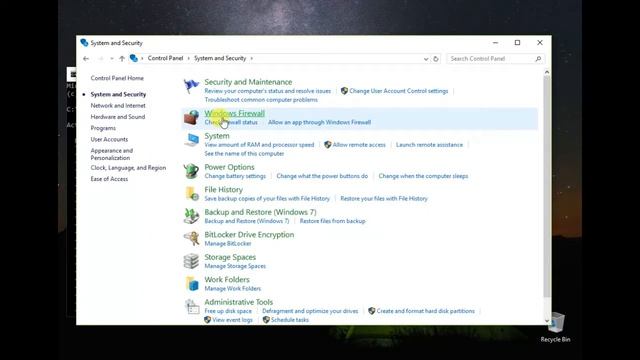
Task: Focus the Search Control Panel field
Action: (x=496, y=59)
